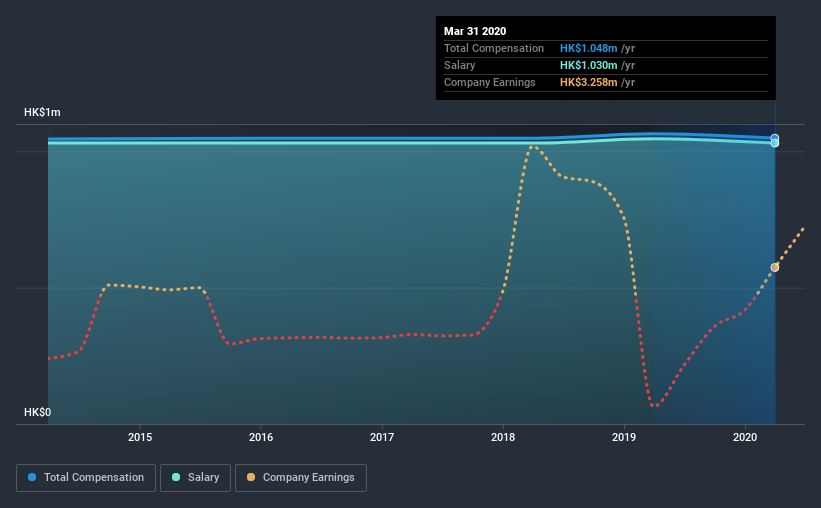Image resolution: width=821 pixels, height=508 pixels.
Task: Click the HK$3.258m company earnings value
Action: (x=589, y=82)
